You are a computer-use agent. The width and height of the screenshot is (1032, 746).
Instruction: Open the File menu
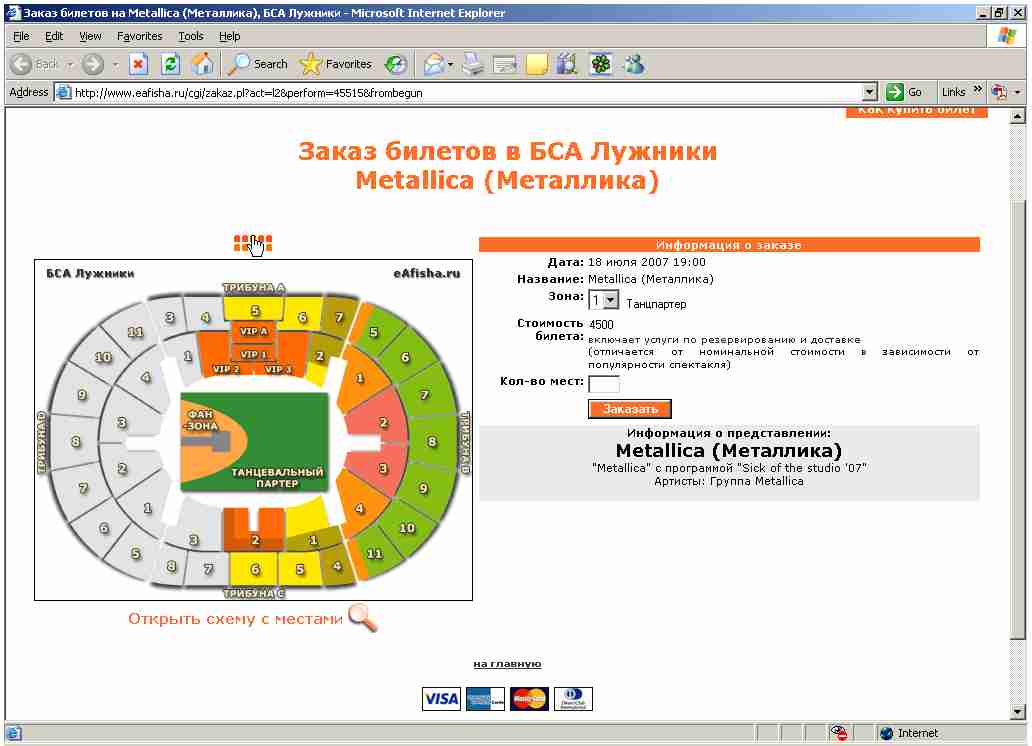21,36
